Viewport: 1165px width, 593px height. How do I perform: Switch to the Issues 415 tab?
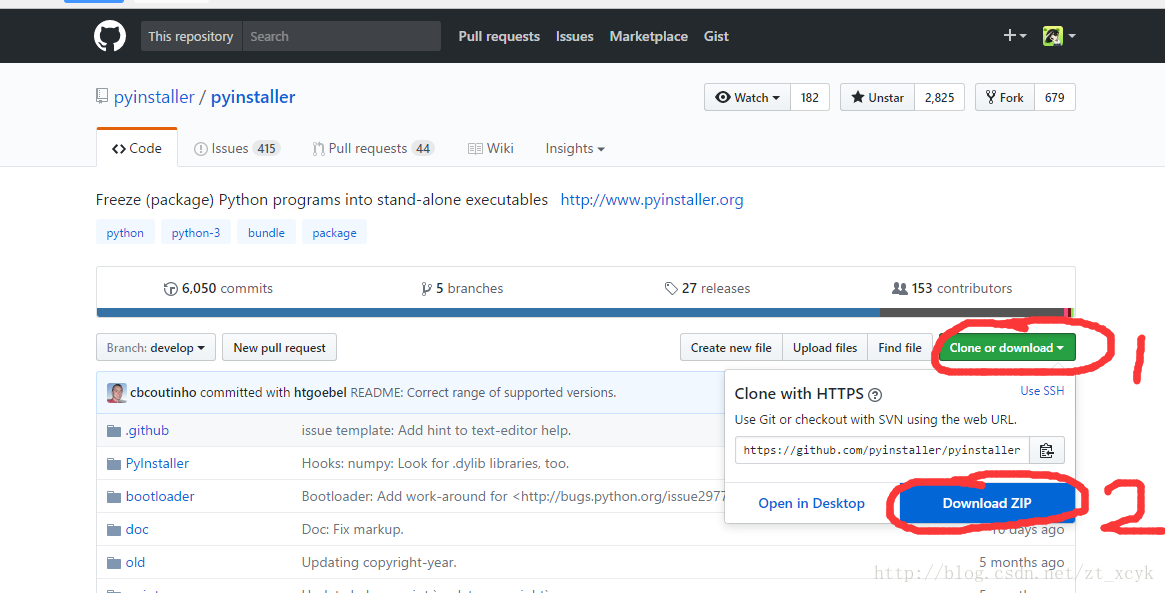pos(235,149)
